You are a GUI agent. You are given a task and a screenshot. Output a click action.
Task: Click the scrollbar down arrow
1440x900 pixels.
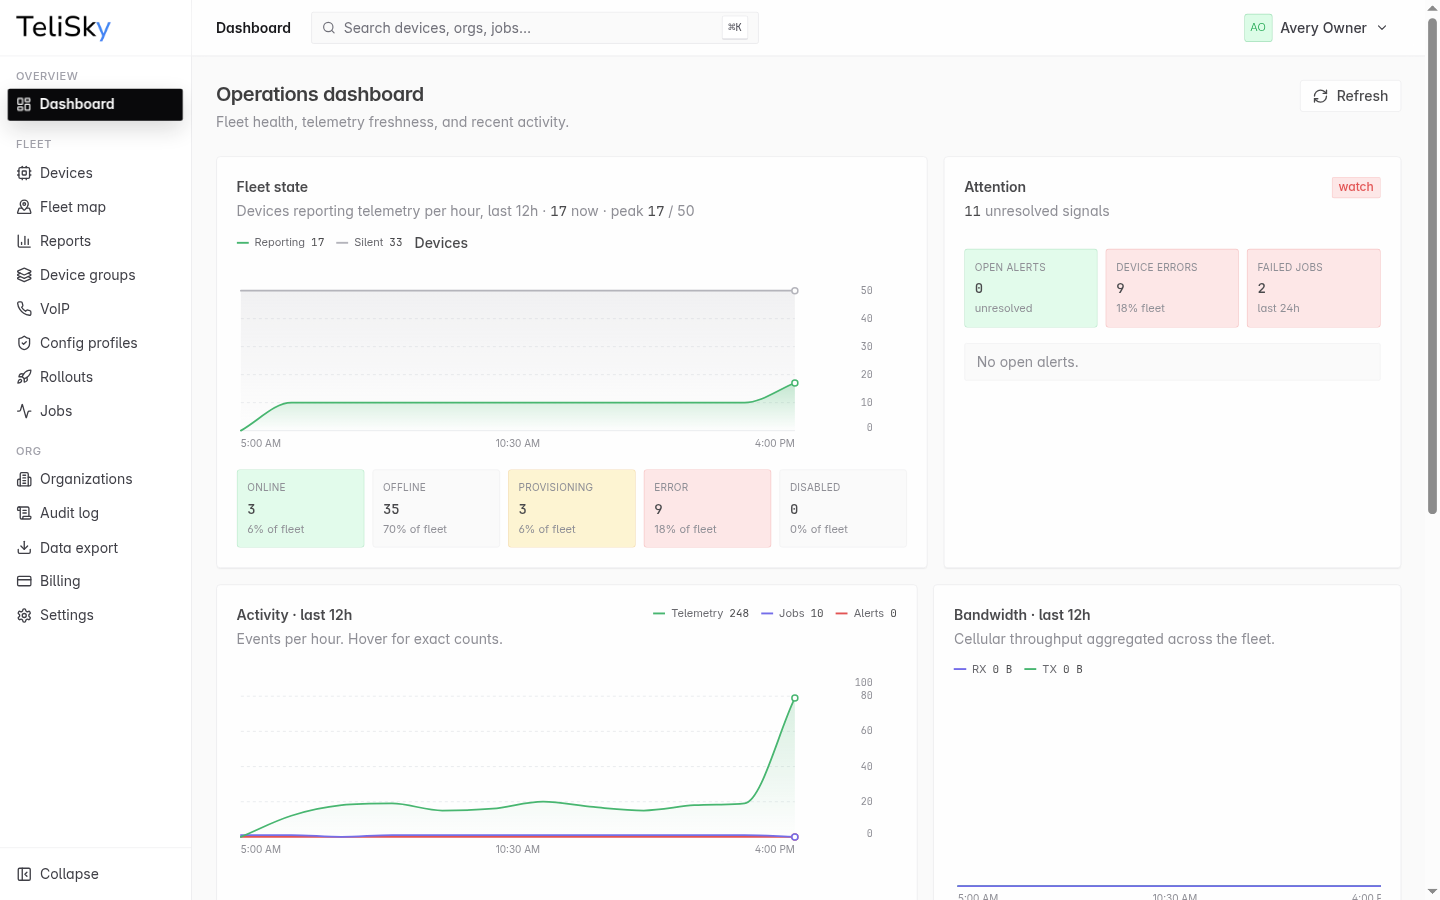(x=1432, y=891)
